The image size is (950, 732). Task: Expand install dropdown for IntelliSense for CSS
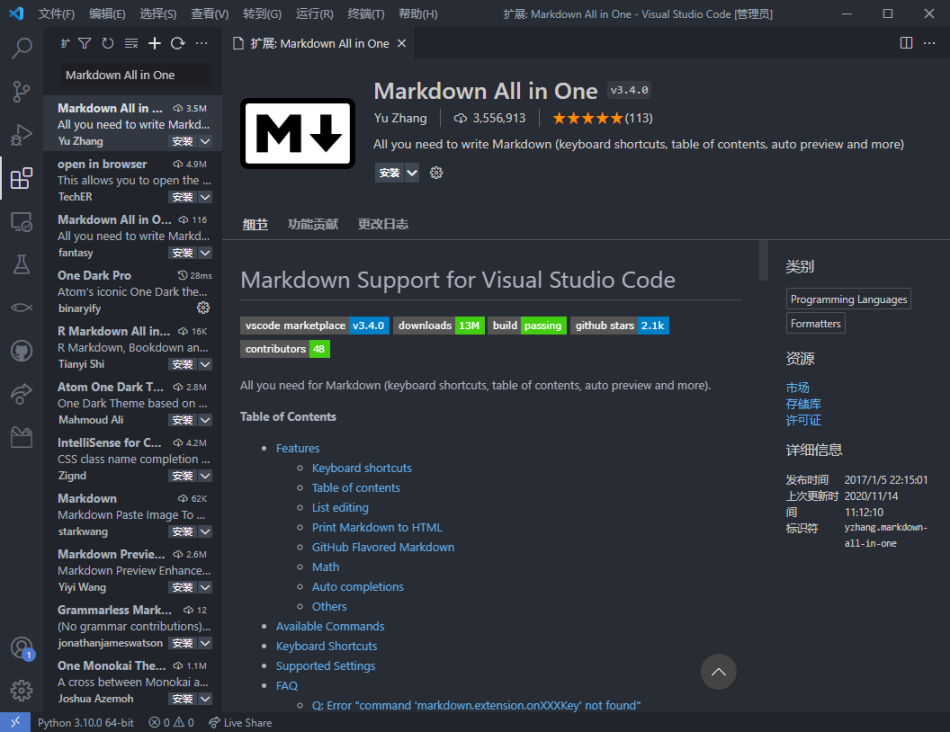(205, 476)
